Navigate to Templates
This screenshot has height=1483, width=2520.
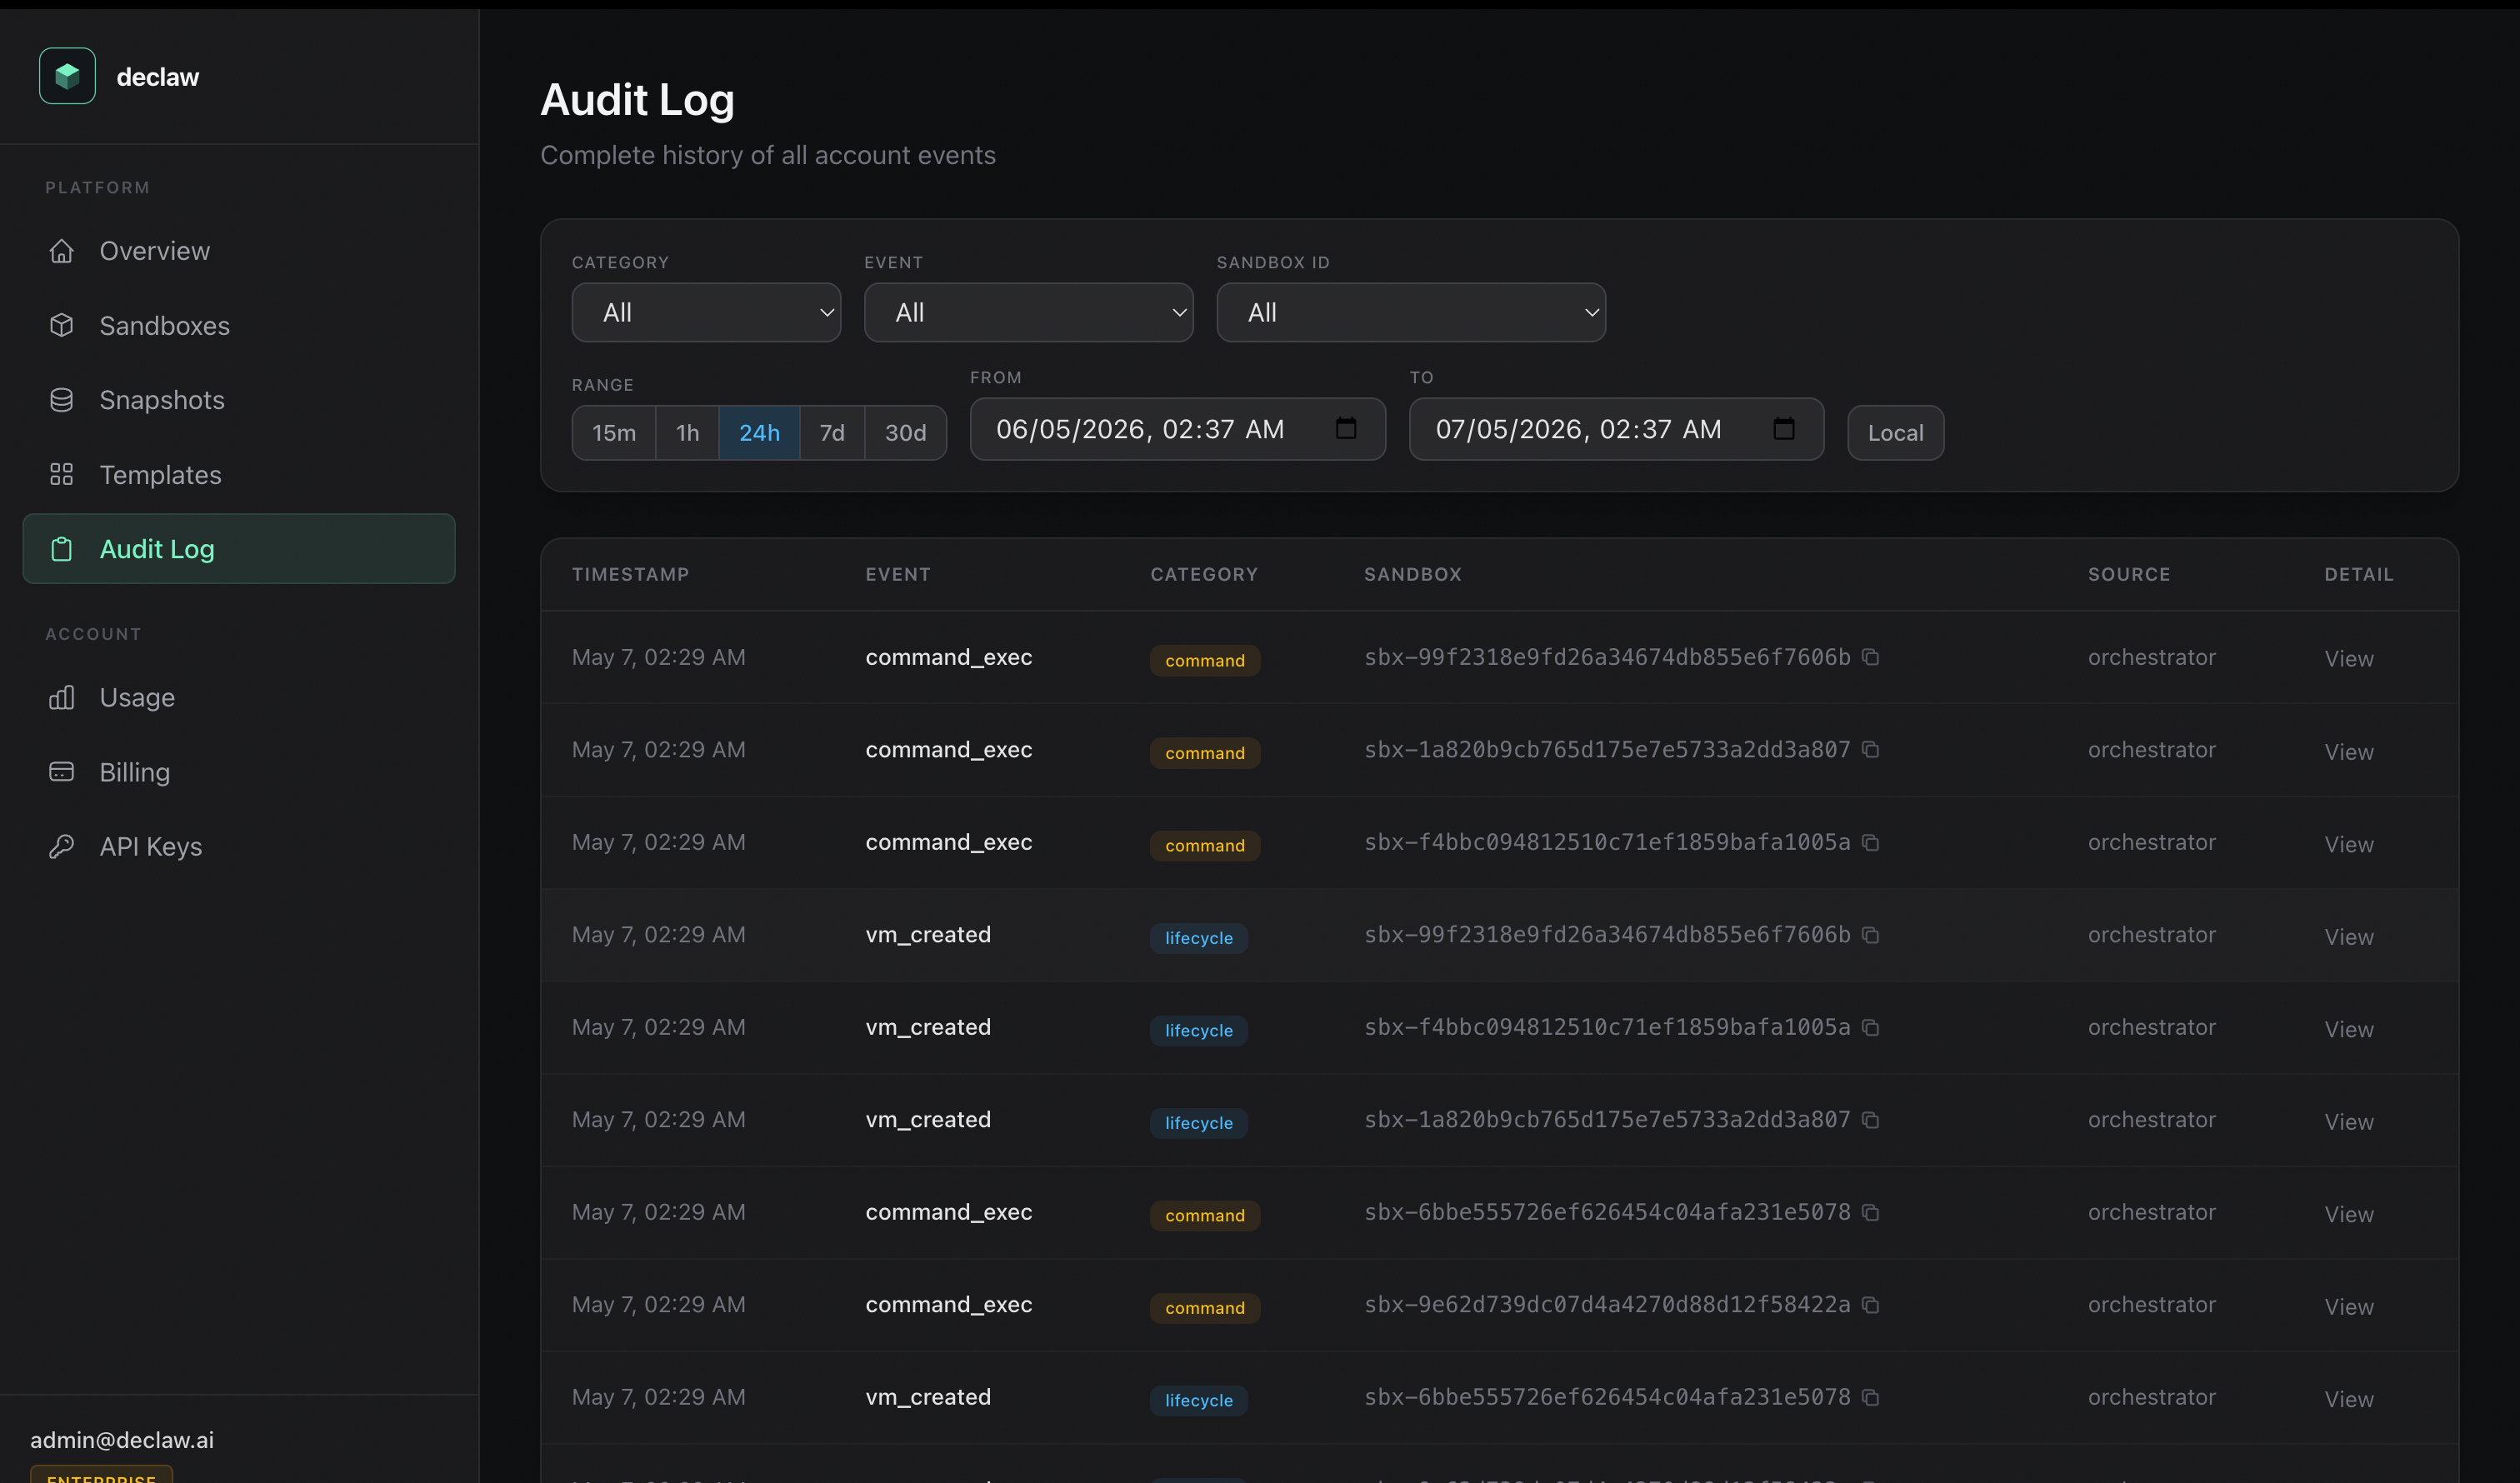239,475
